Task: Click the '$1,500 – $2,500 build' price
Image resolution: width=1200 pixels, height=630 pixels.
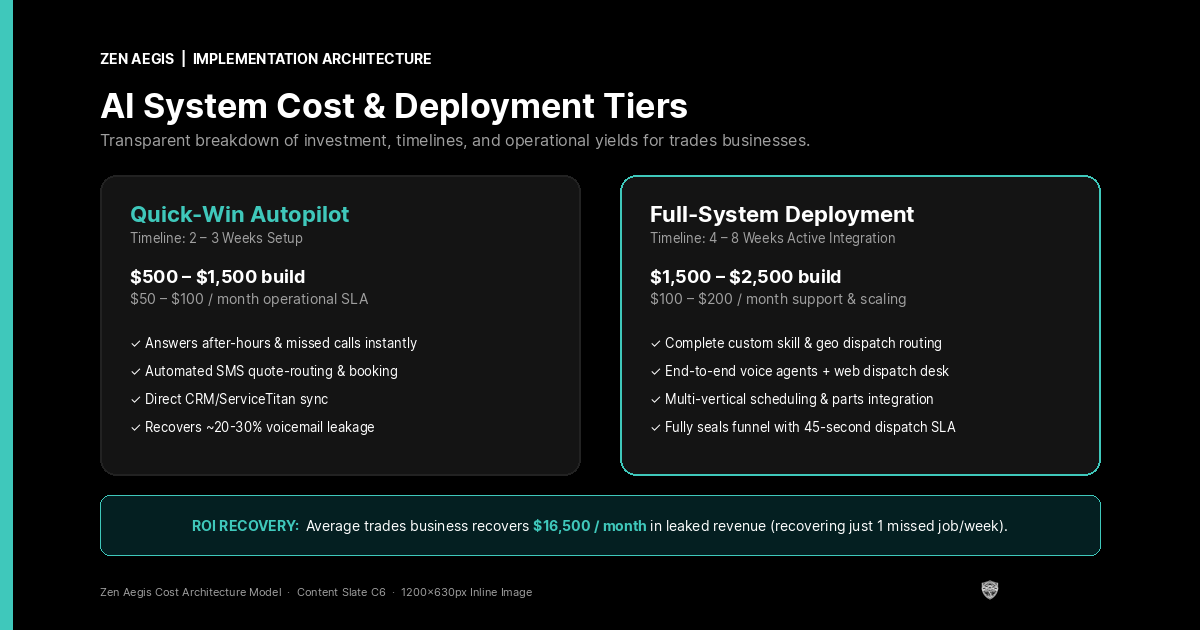Action: coord(746,277)
